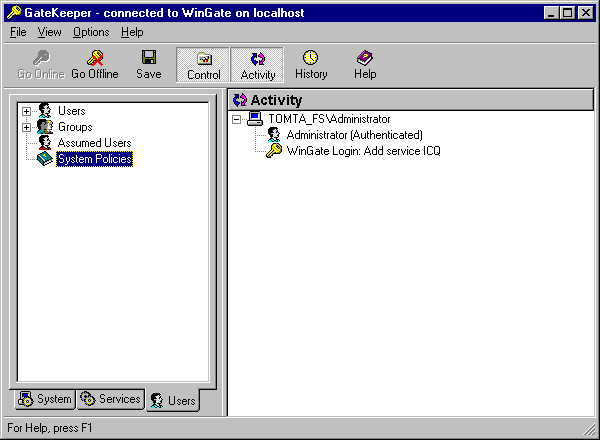Open the File menu
Viewport: 600px width, 440px height.
point(18,32)
